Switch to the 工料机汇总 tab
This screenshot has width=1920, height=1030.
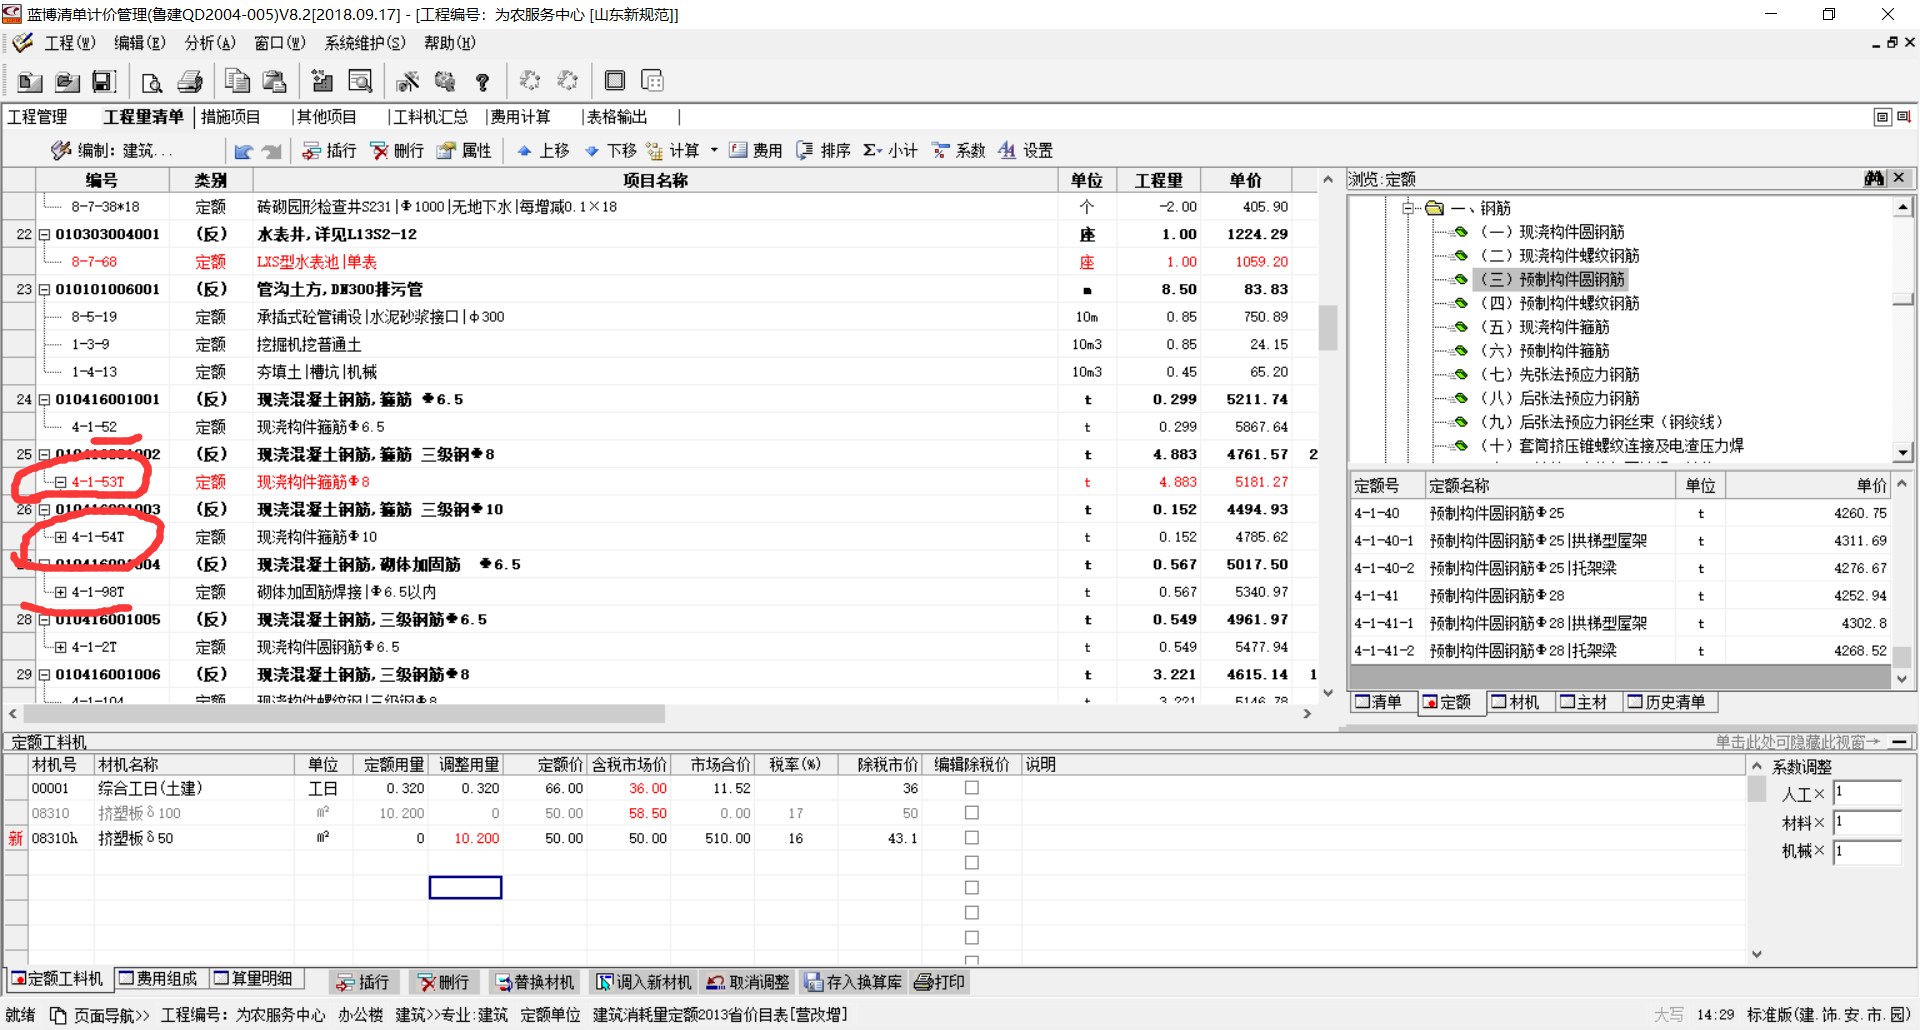pos(430,117)
